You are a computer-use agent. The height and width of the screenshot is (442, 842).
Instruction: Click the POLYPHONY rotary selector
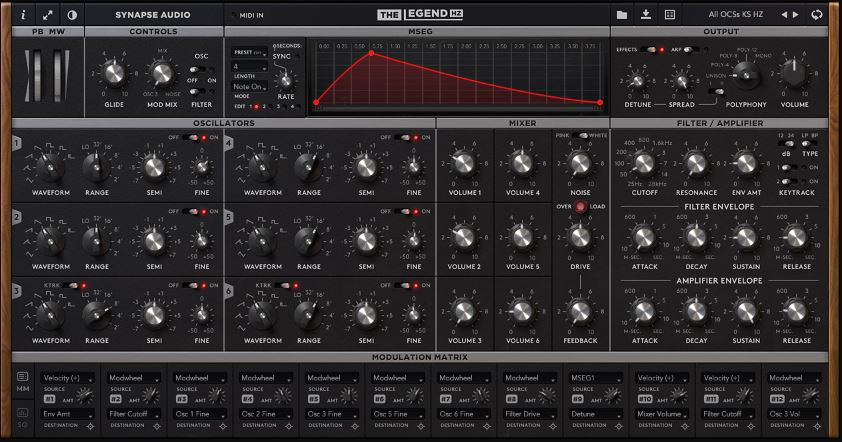[745, 75]
